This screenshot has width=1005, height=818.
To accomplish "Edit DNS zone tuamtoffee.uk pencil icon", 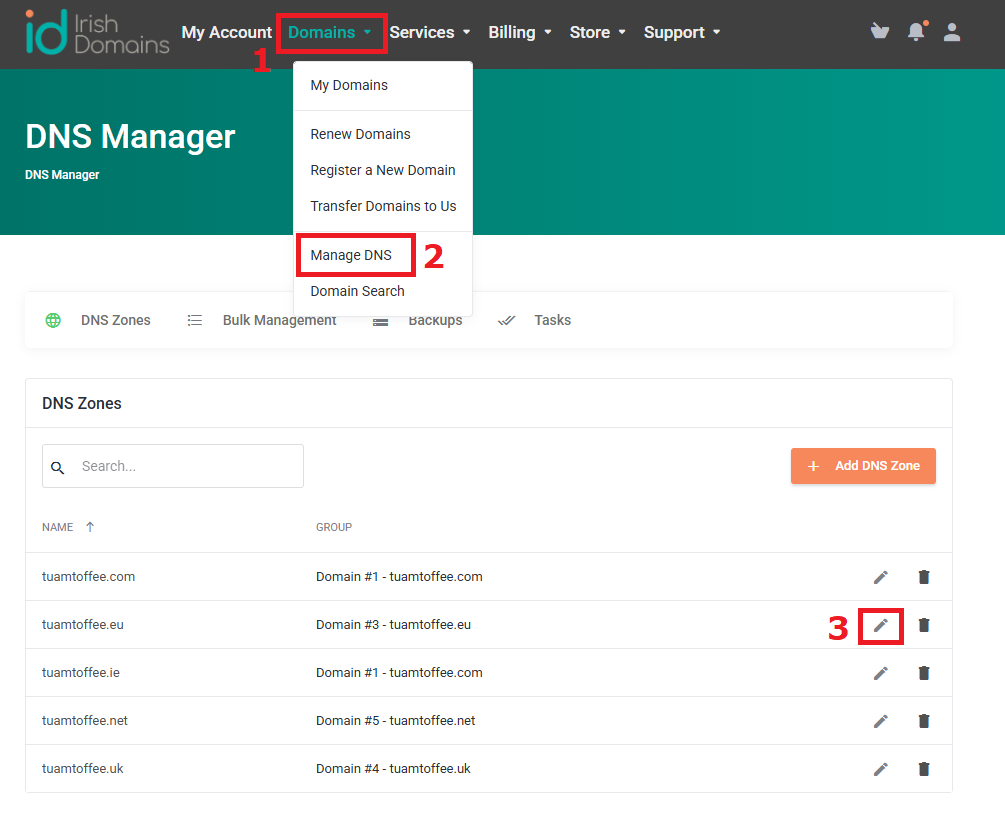I will click(881, 769).
